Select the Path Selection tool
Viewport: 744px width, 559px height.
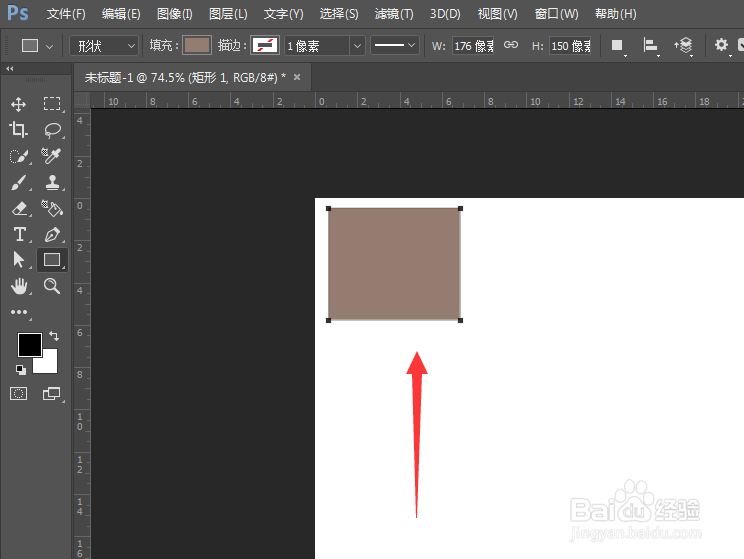click(19, 260)
